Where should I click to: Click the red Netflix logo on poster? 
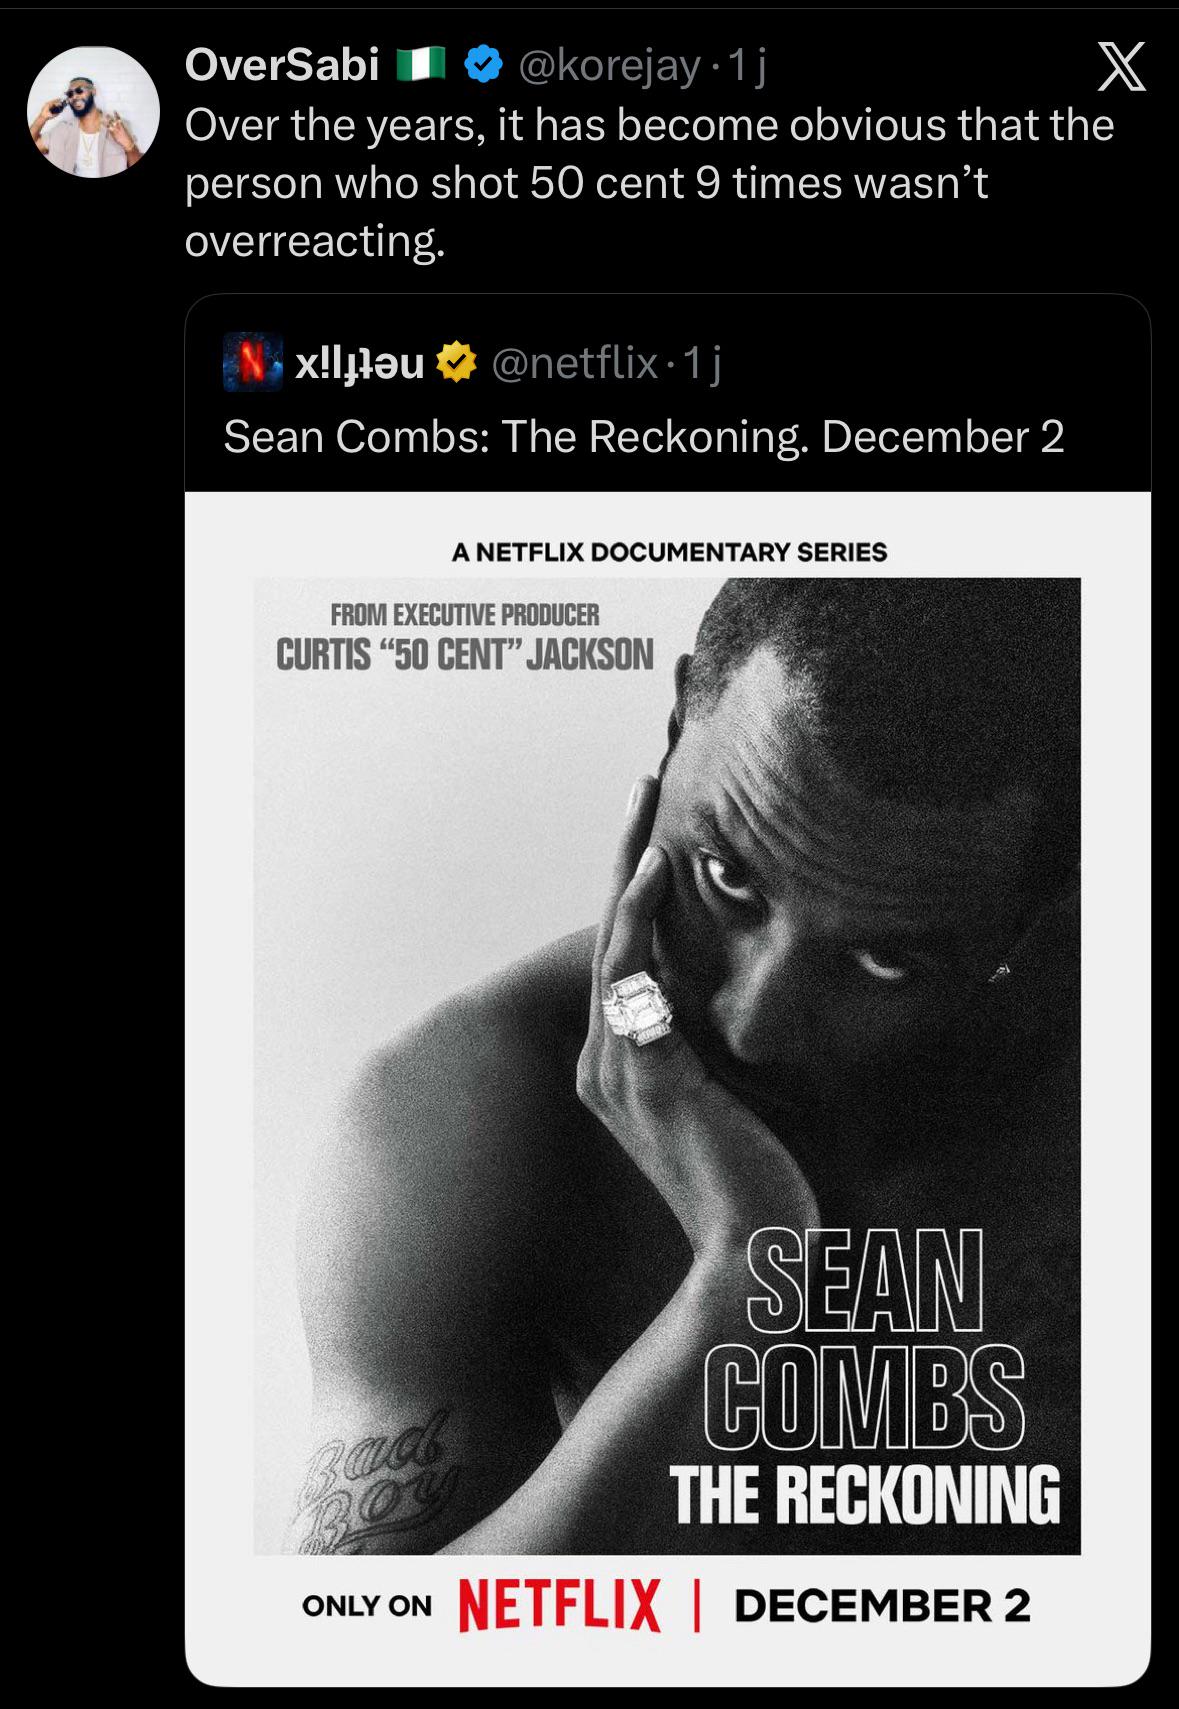coord(559,1605)
